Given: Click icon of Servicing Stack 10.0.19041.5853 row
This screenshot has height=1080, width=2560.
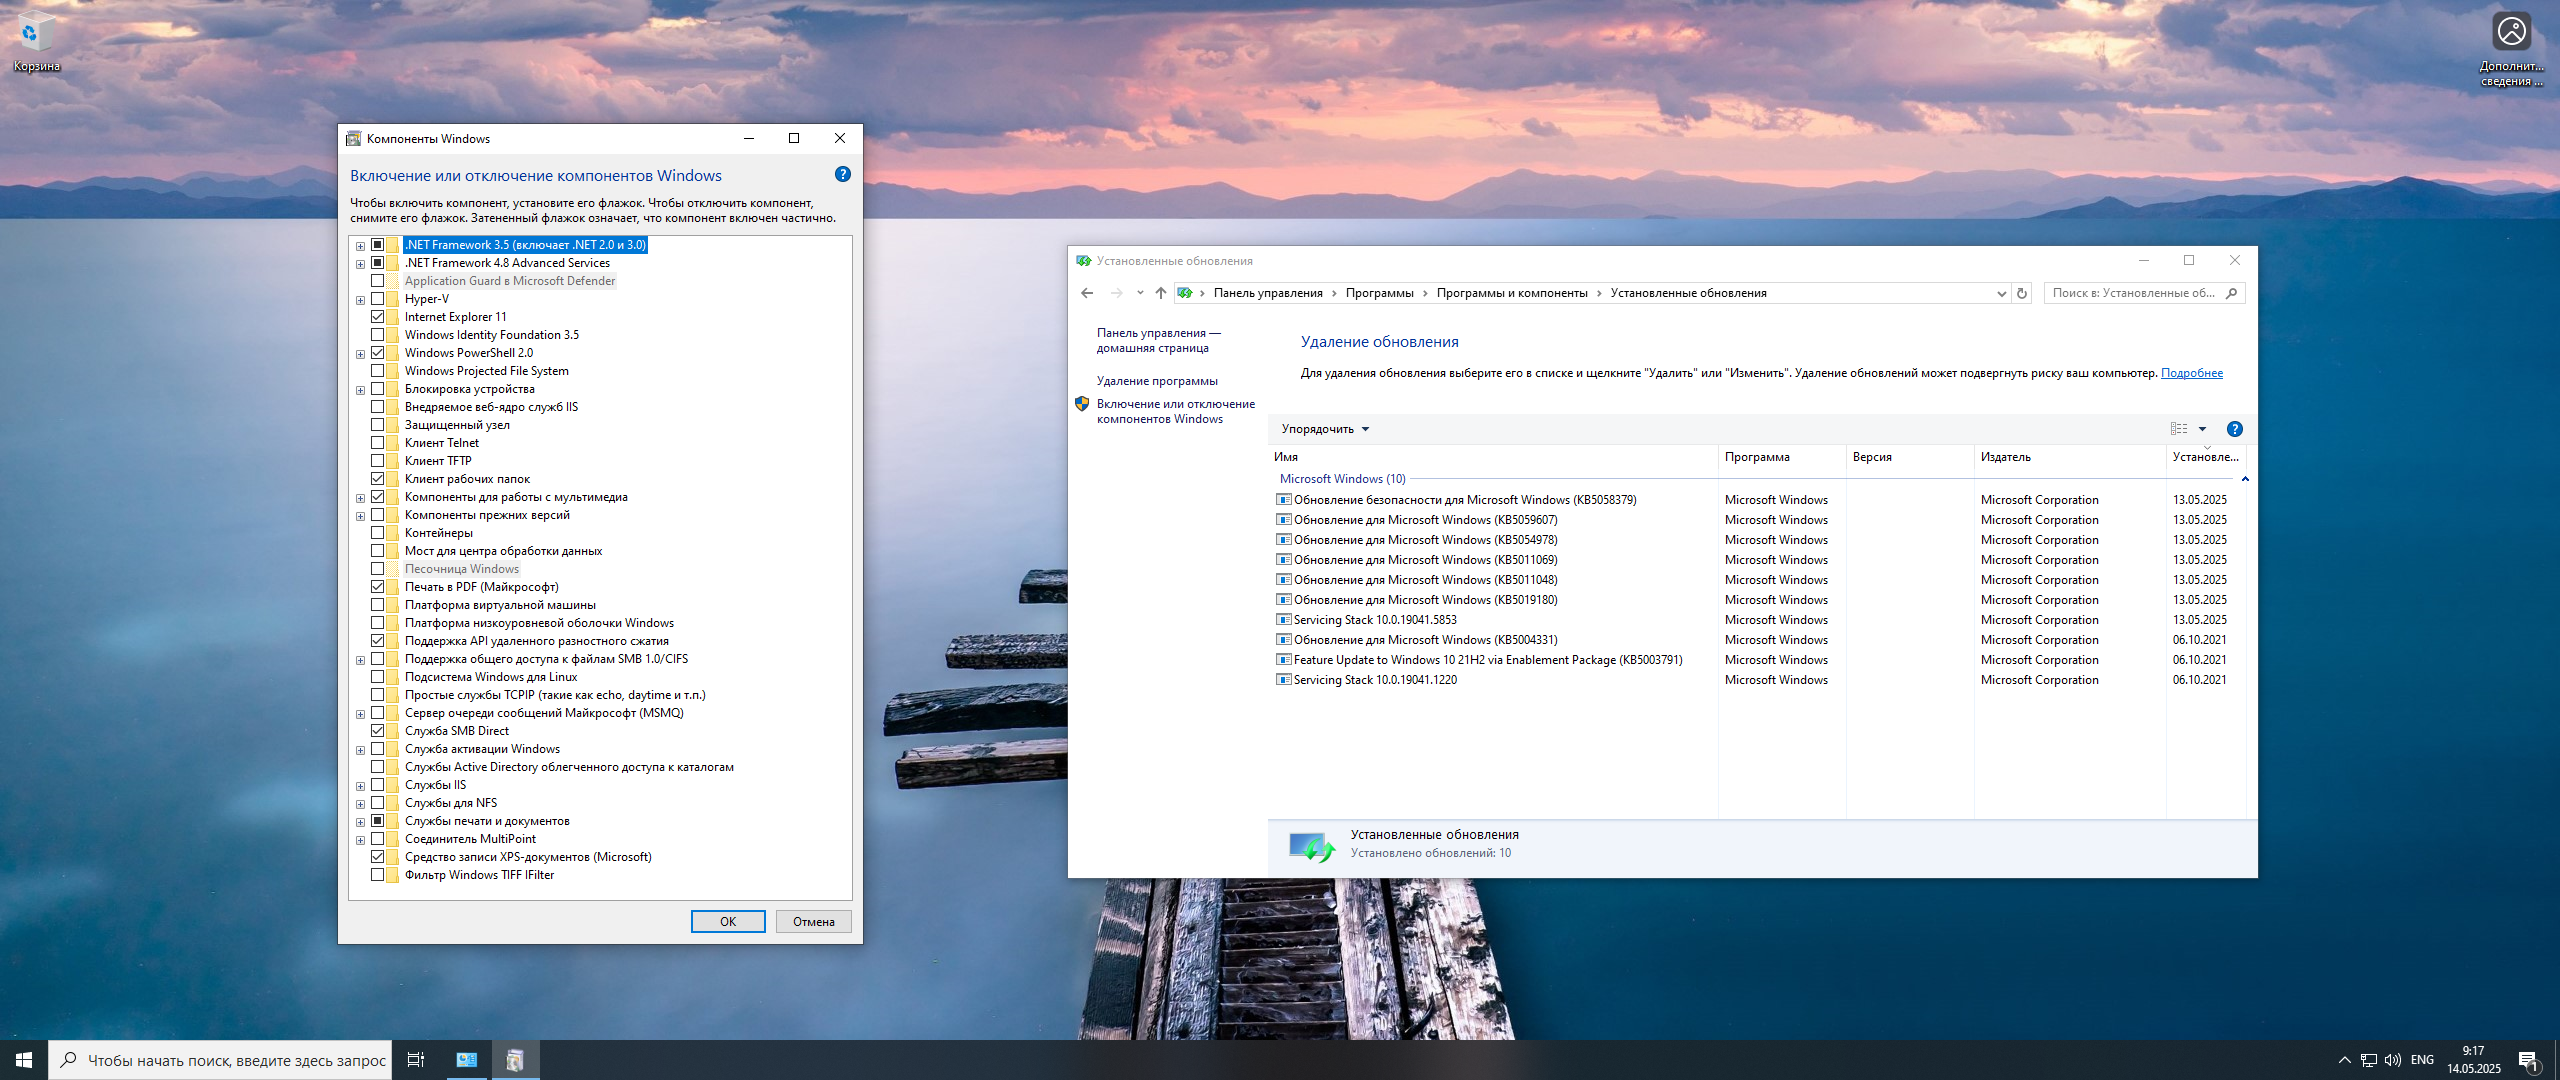Looking at the screenshot, I should (x=1284, y=620).
